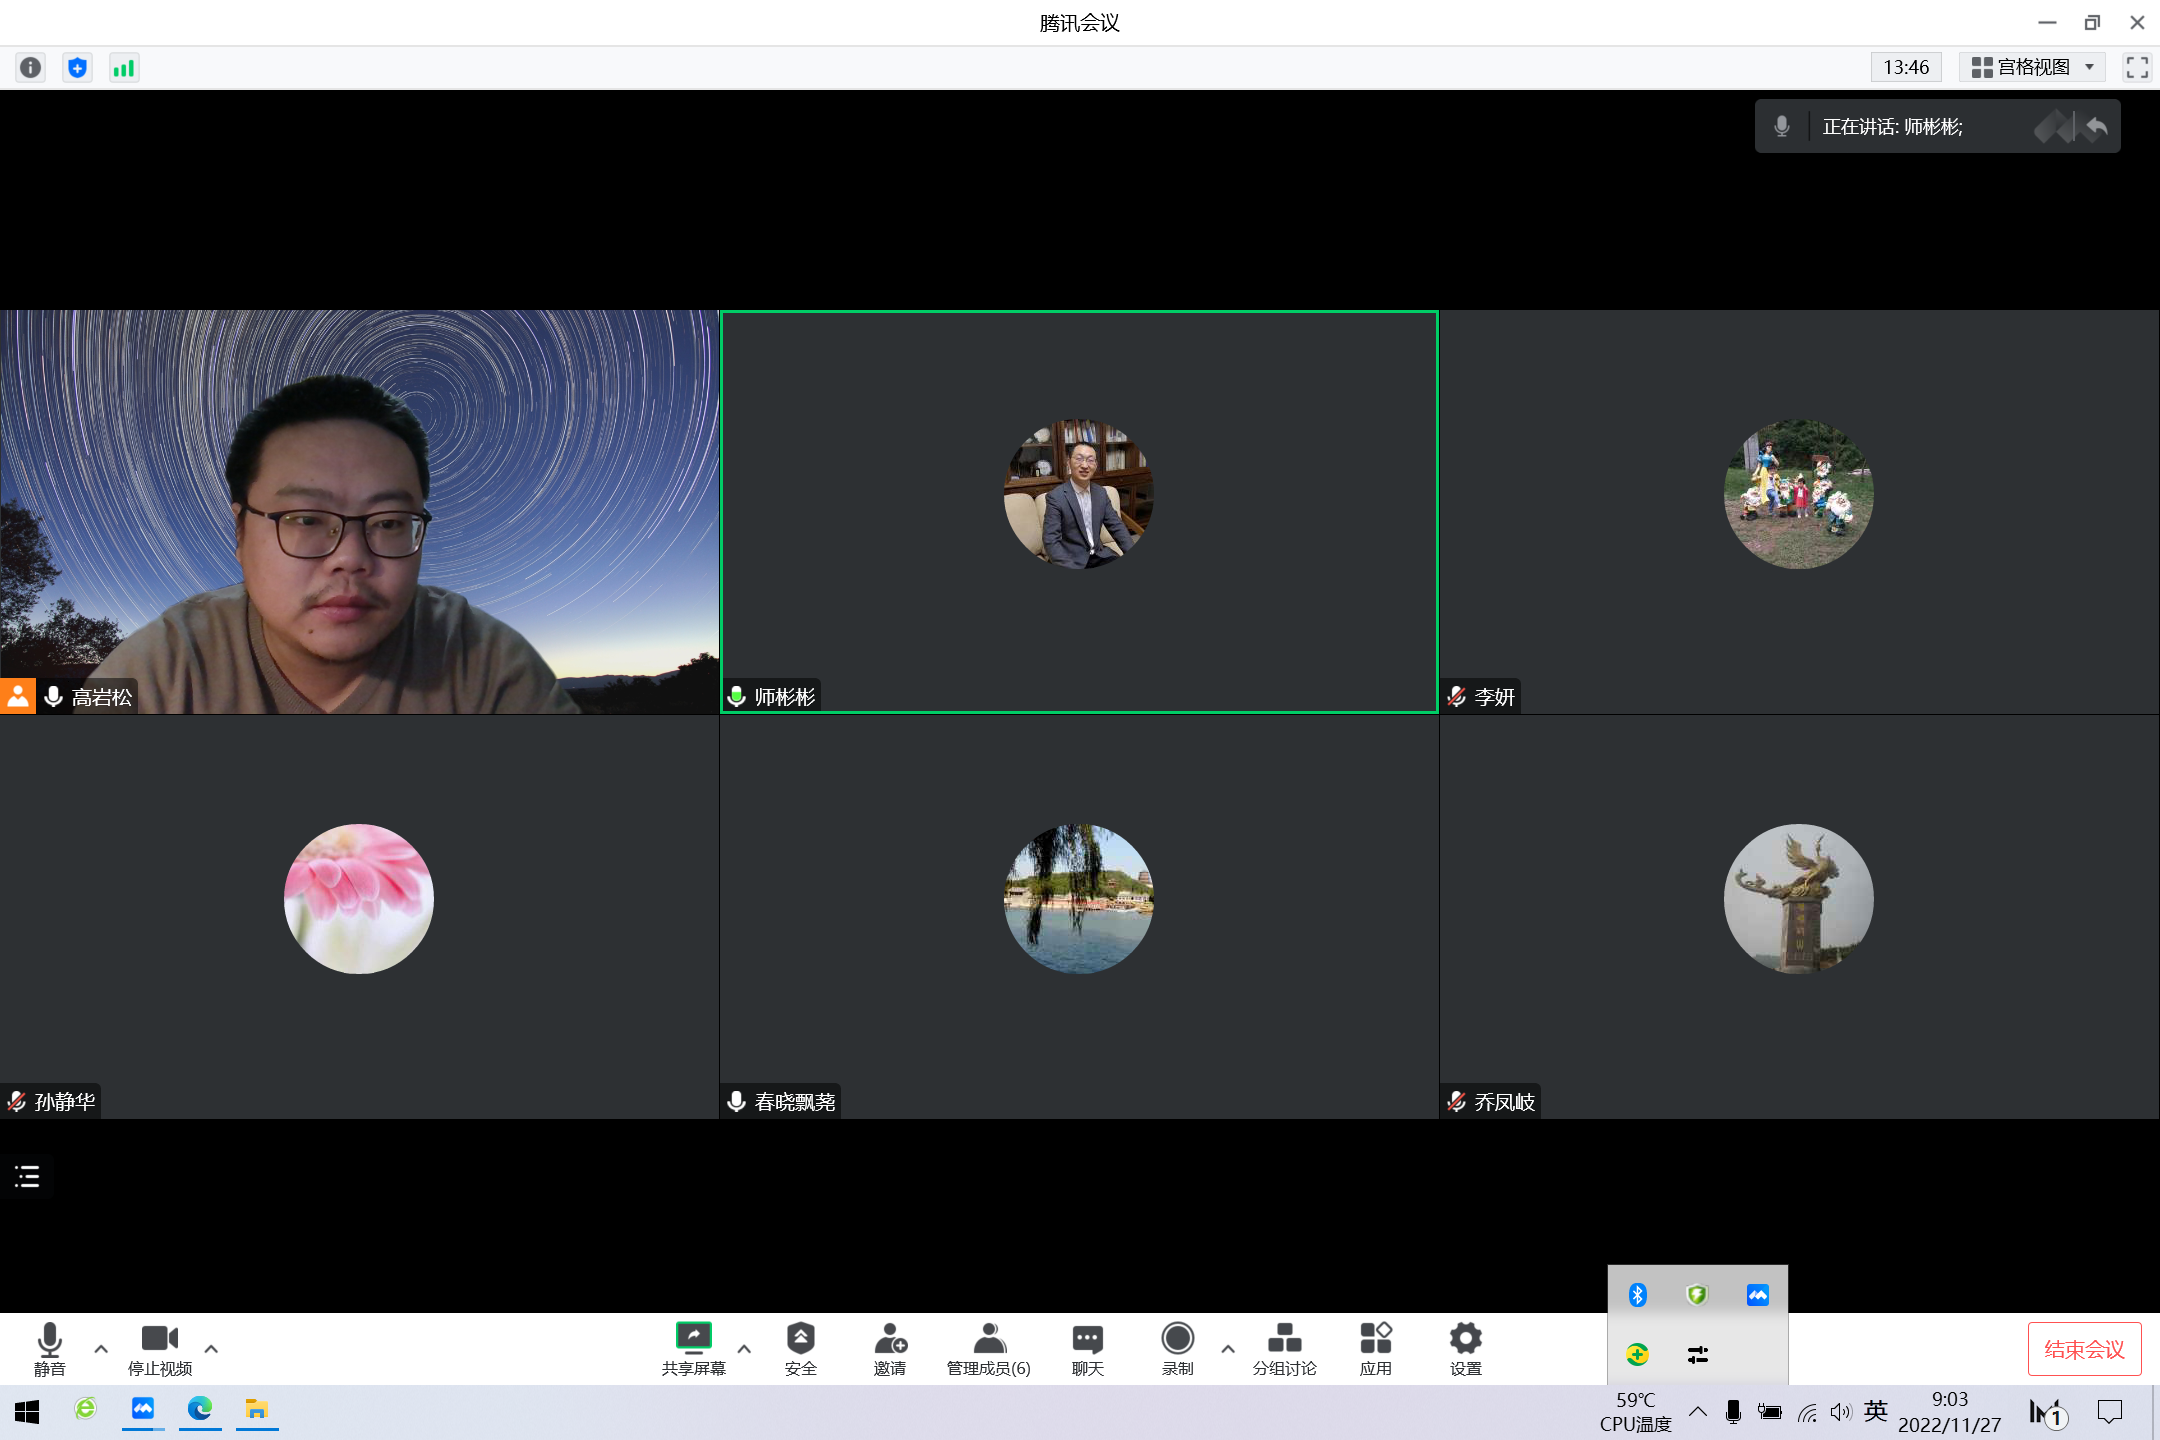
Task: Toggle 静音 microphone button
Action: (49, 1348)
